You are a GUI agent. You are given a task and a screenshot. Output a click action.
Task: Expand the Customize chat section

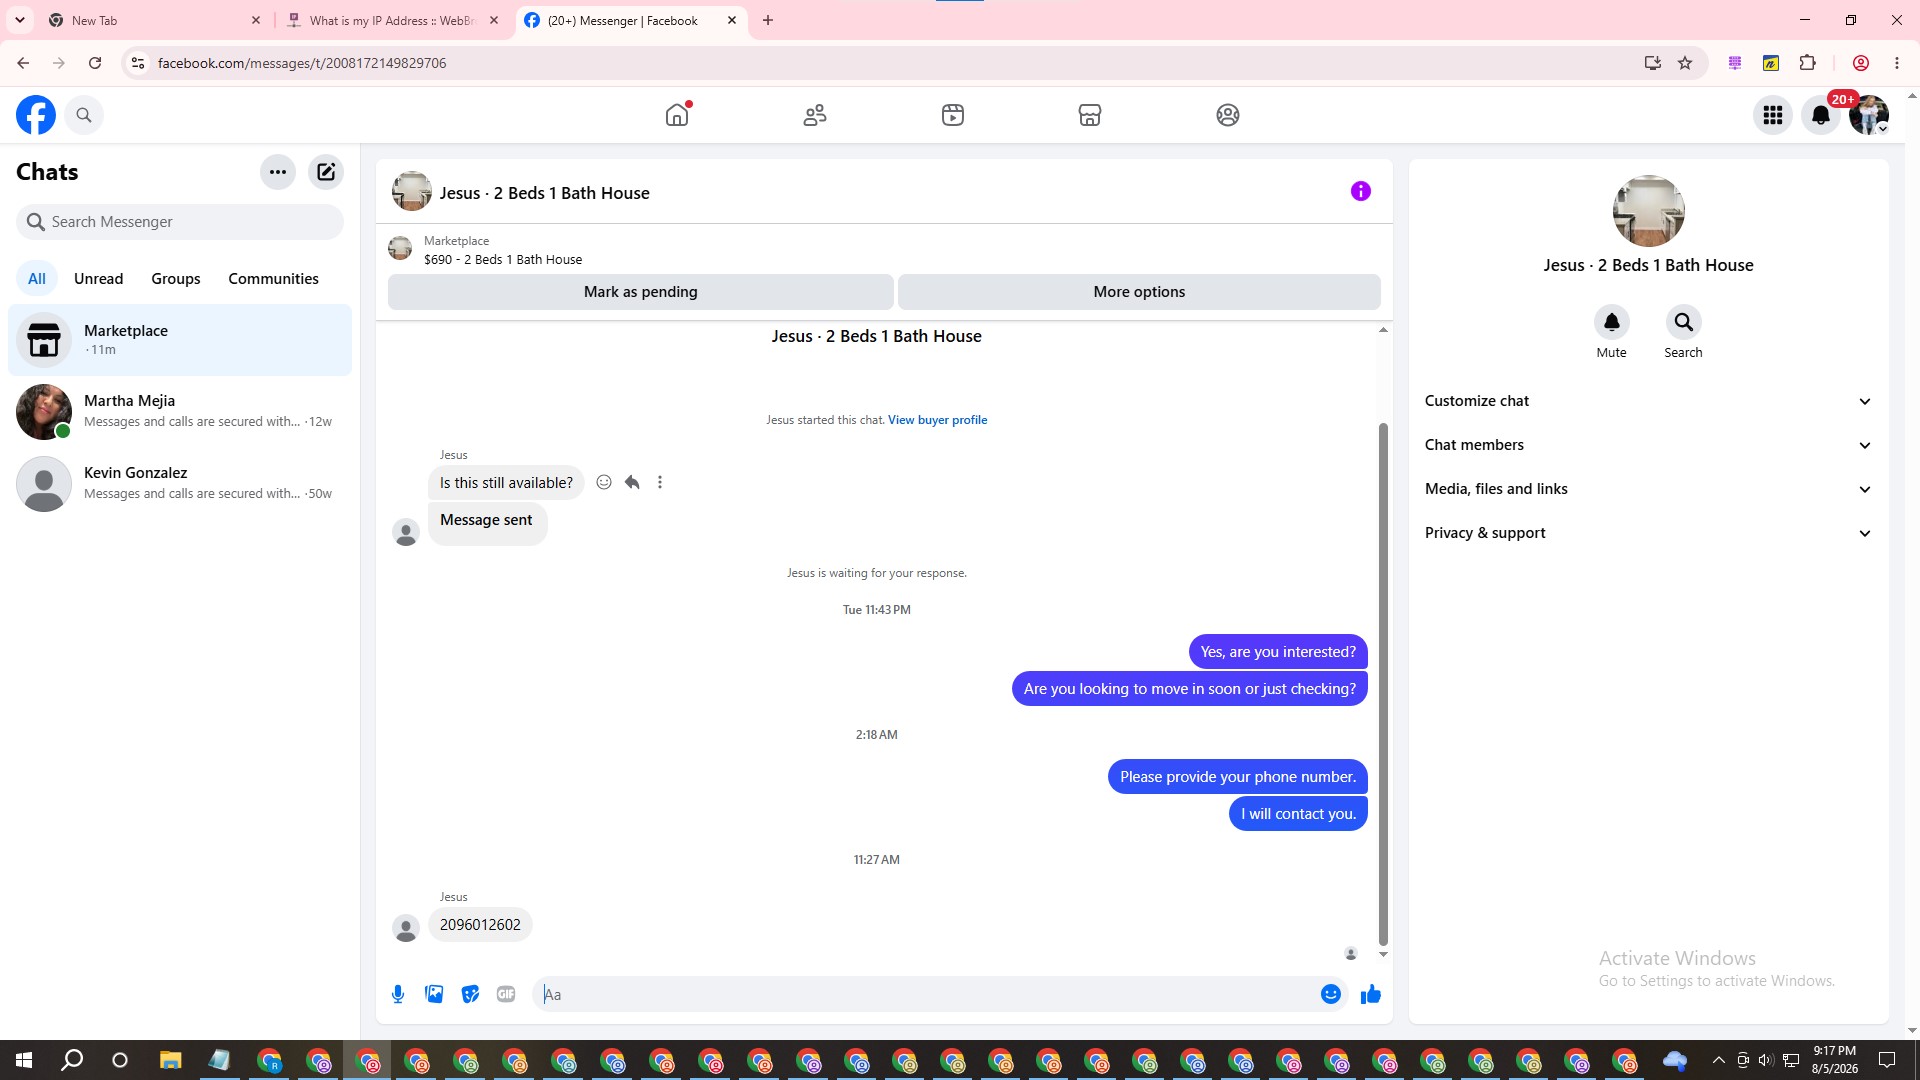pos(1648,401)
